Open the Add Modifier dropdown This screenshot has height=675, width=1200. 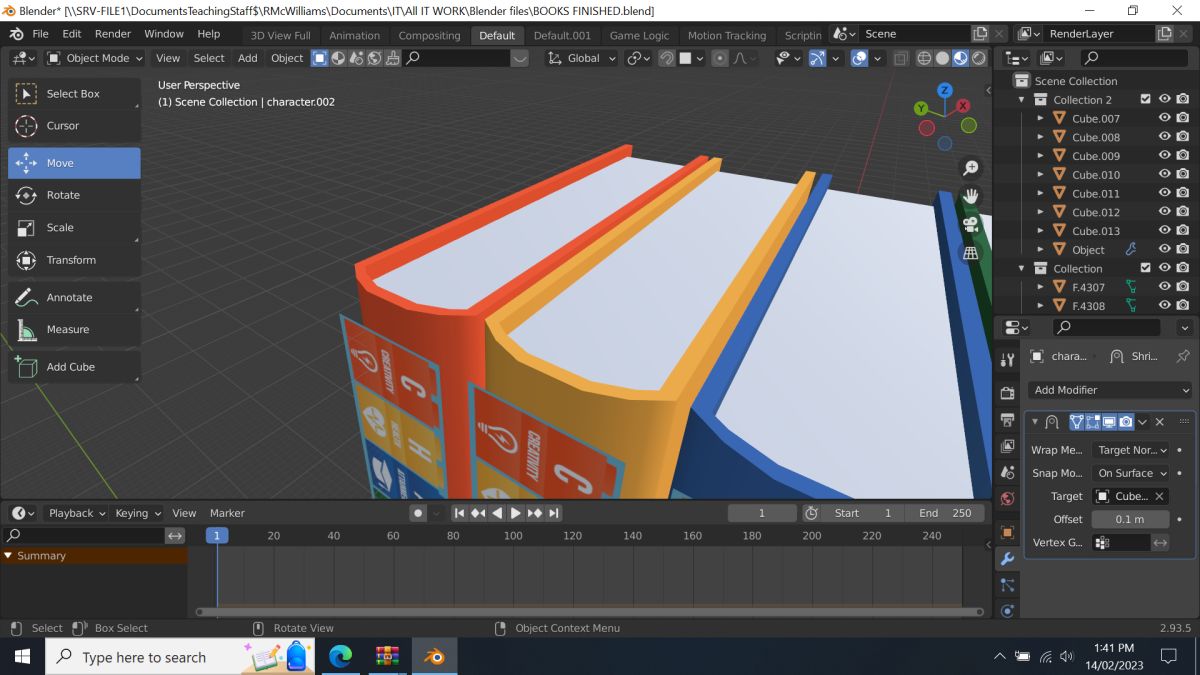[1110, 390]
